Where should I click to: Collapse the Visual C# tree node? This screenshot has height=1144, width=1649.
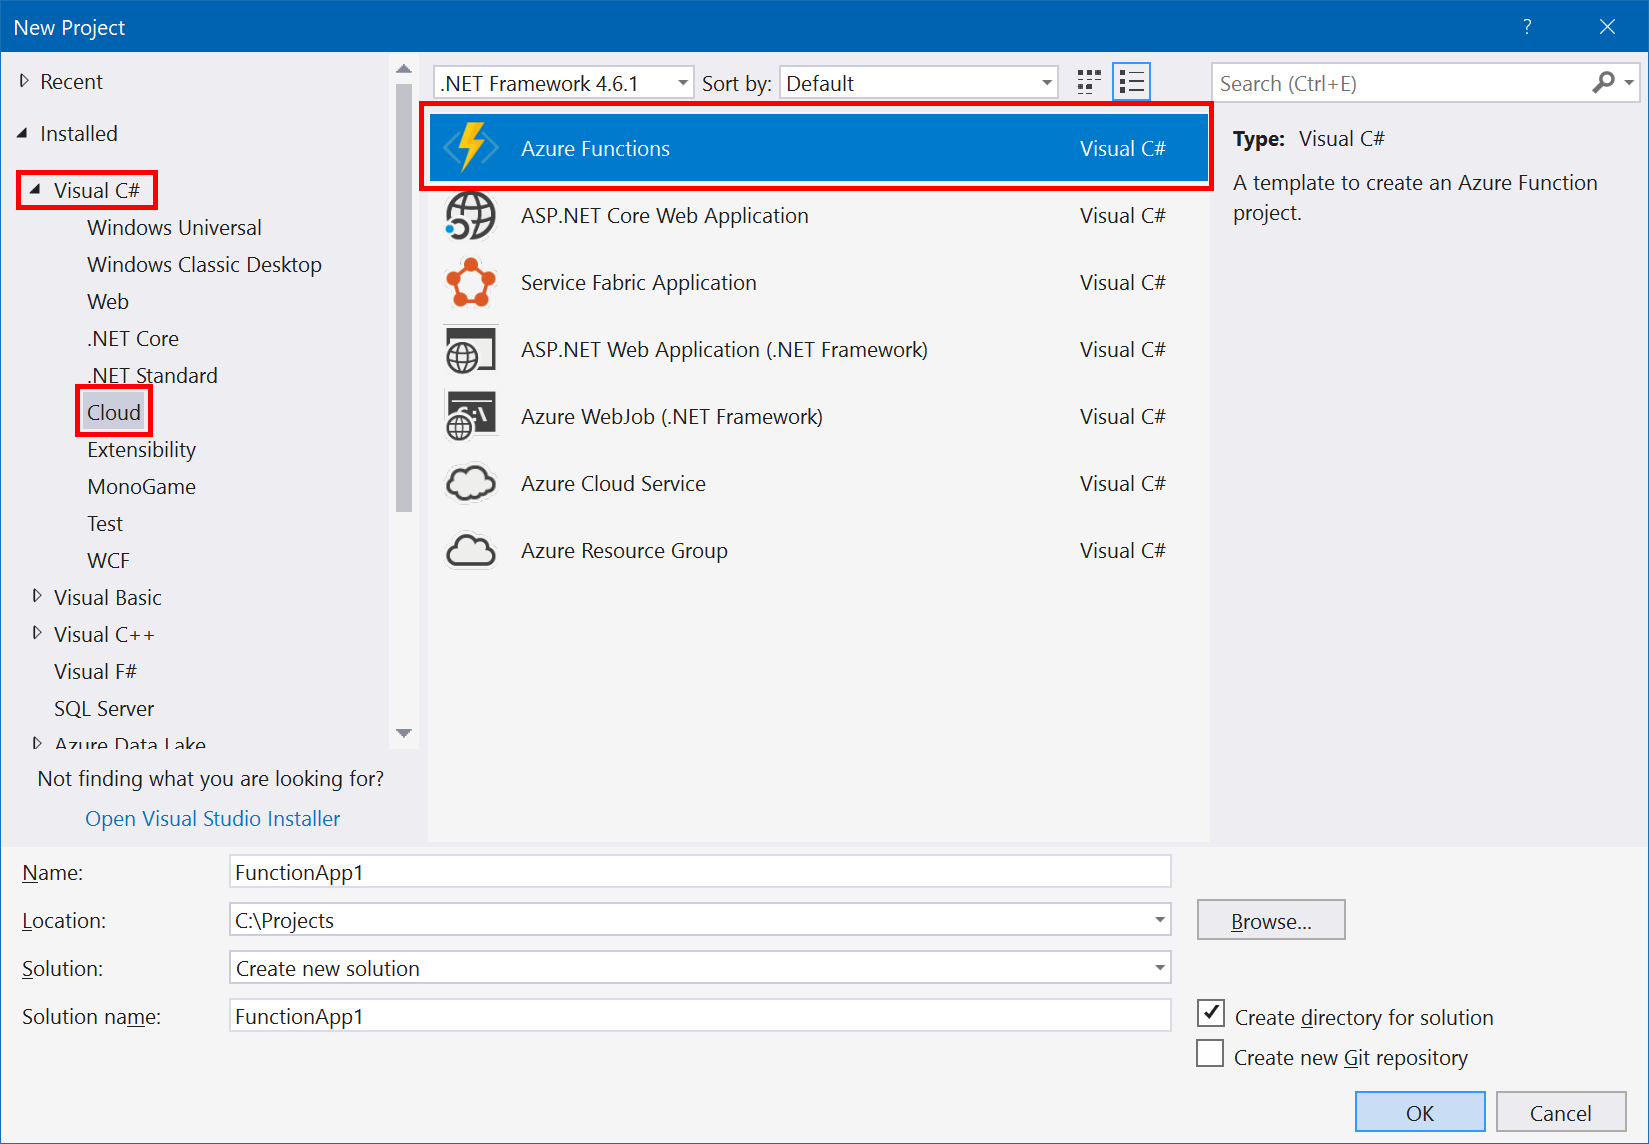(36, 189)
